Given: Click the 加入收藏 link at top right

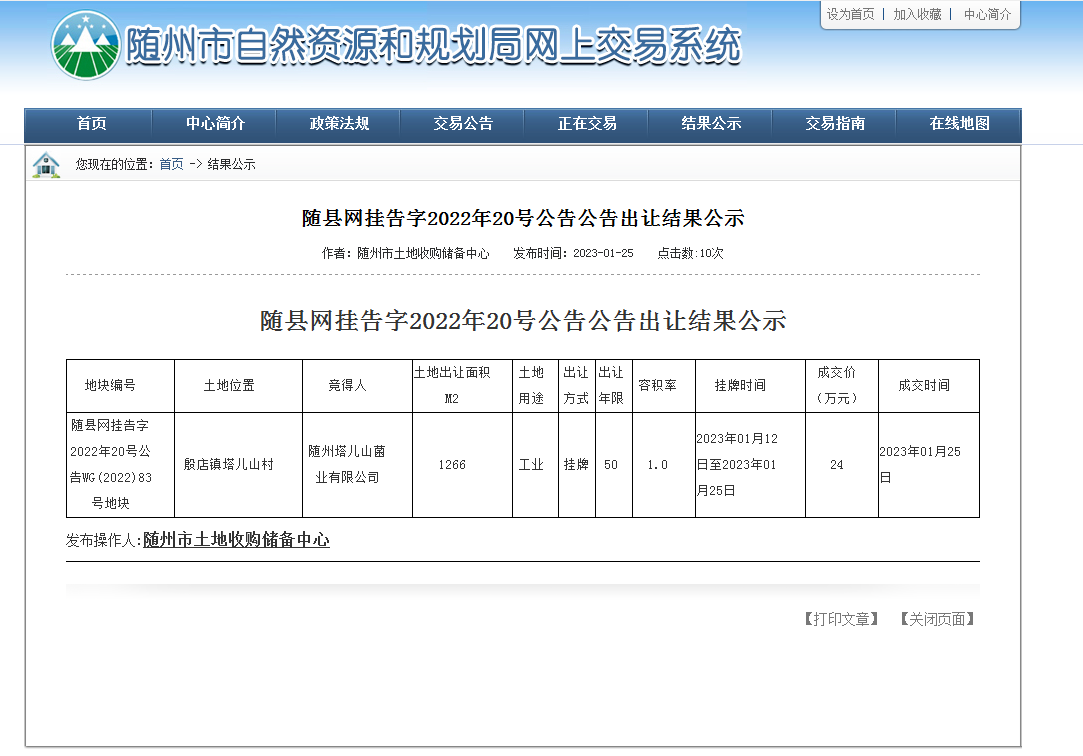Looking at the screenshot, I should [x=917, y=14].
